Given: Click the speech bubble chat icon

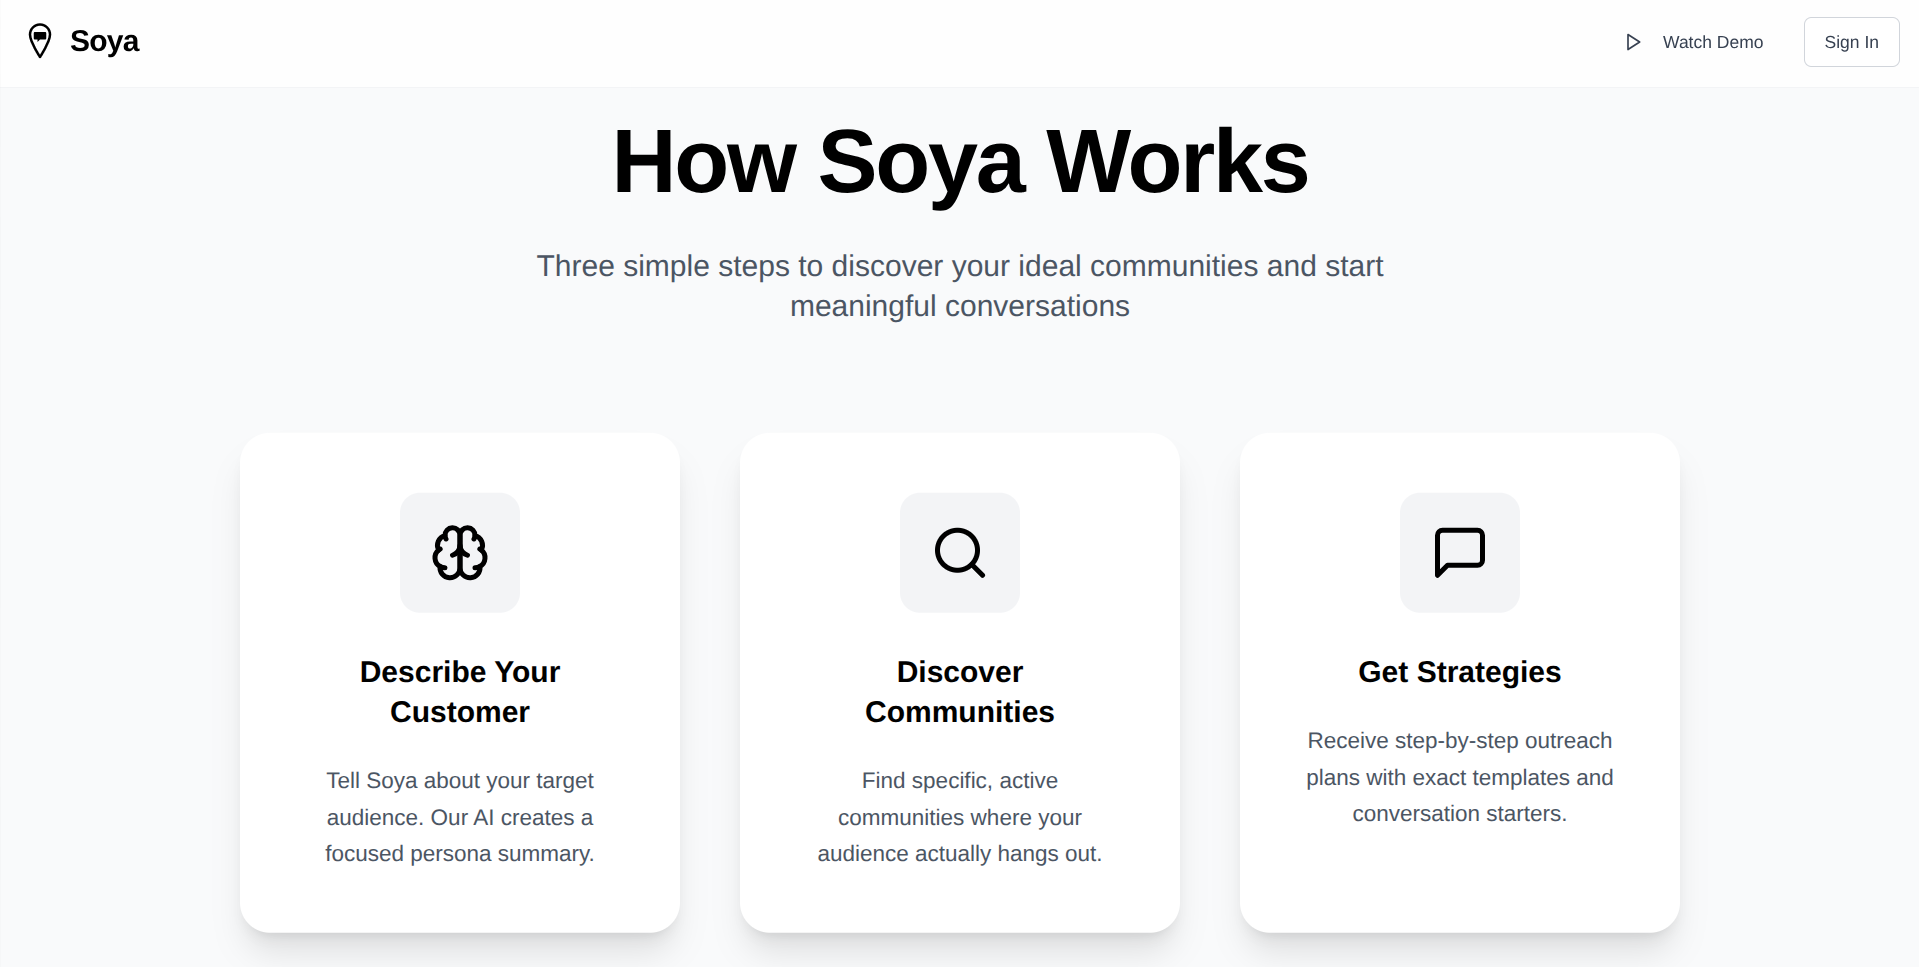Looking at the screenshot, I should tap(1460, 553).
